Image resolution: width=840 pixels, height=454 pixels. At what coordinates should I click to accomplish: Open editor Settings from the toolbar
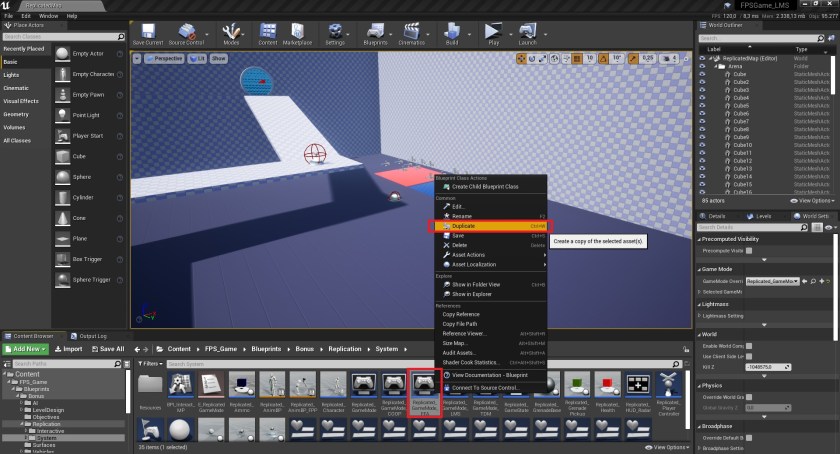(x=335, y=34)
